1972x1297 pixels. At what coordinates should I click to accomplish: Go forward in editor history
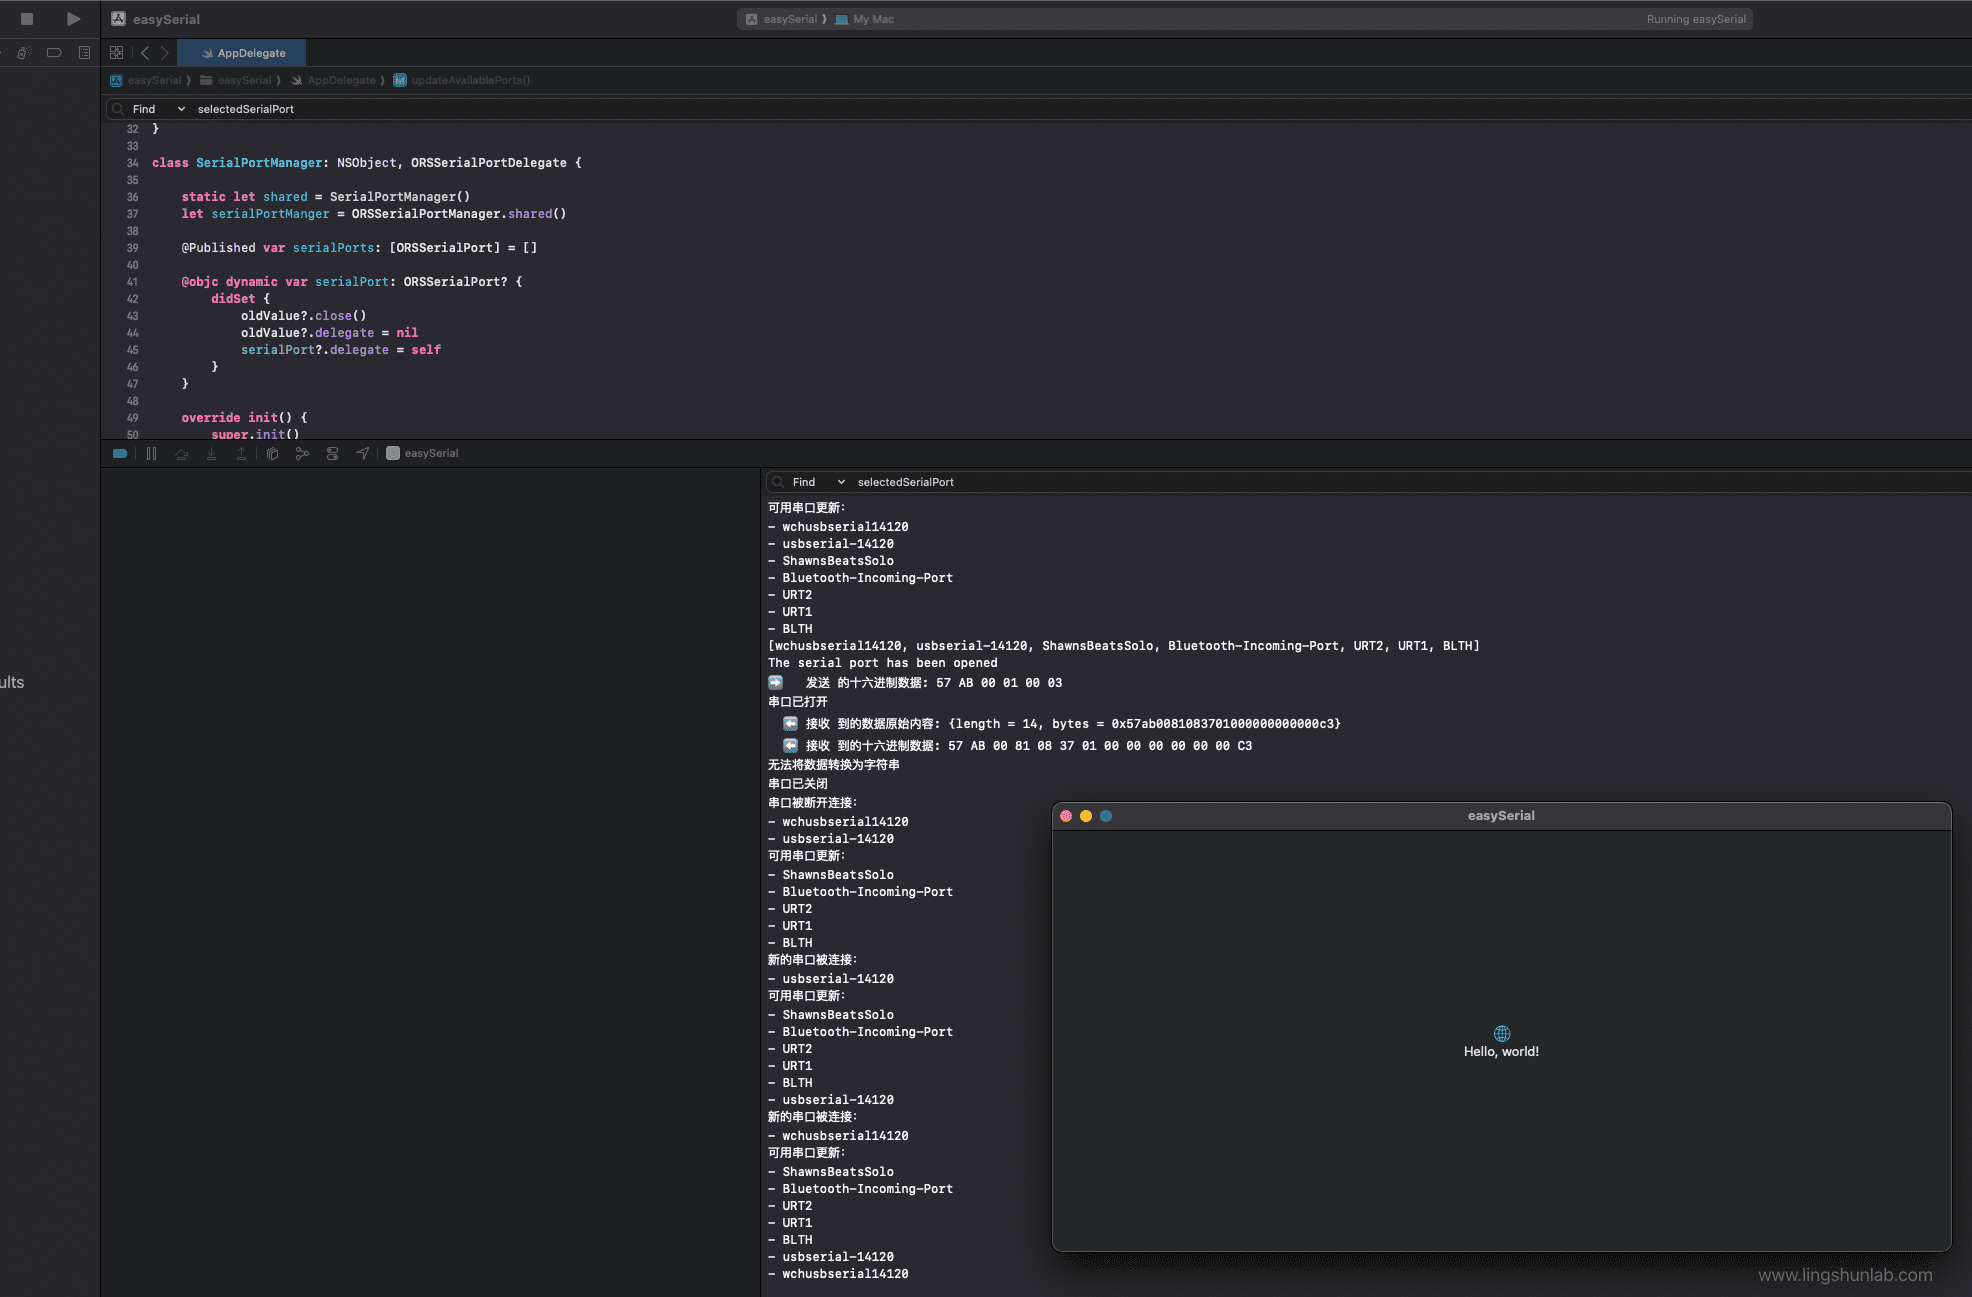165,52
